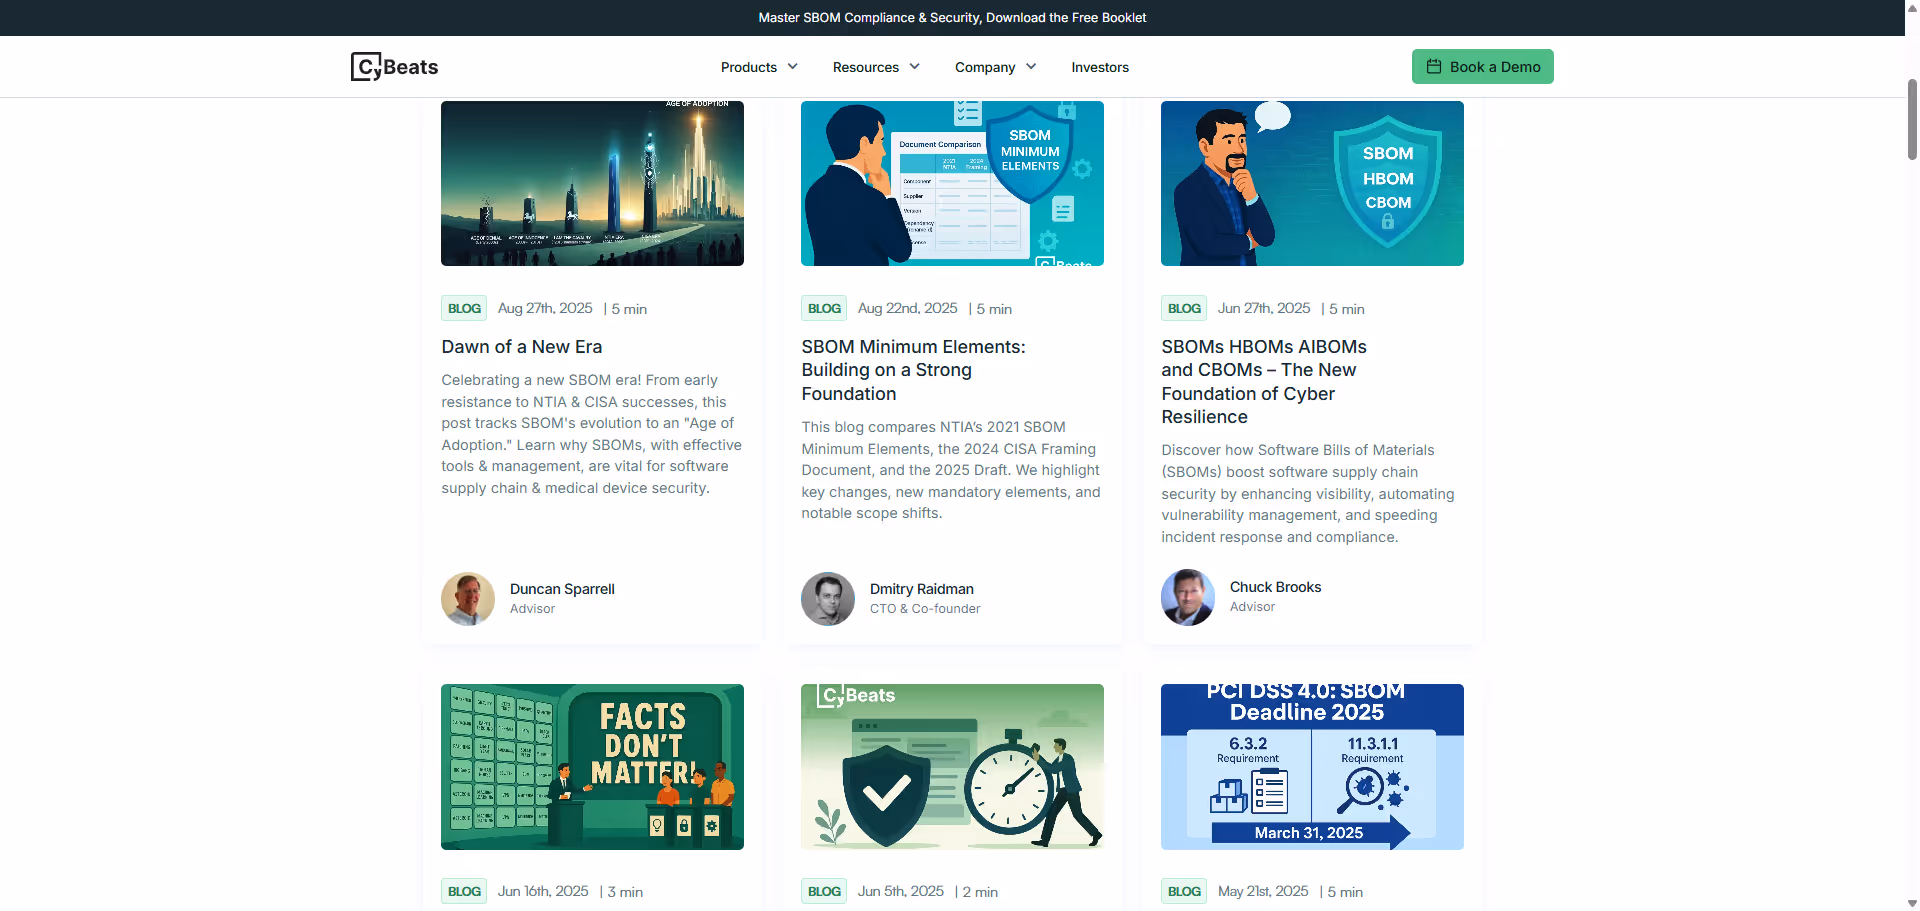The height and width of the screenshot is (911, 1920).
Task: Click BLOG tag on Jun 16th post
Action: click(x=464, y=891)
